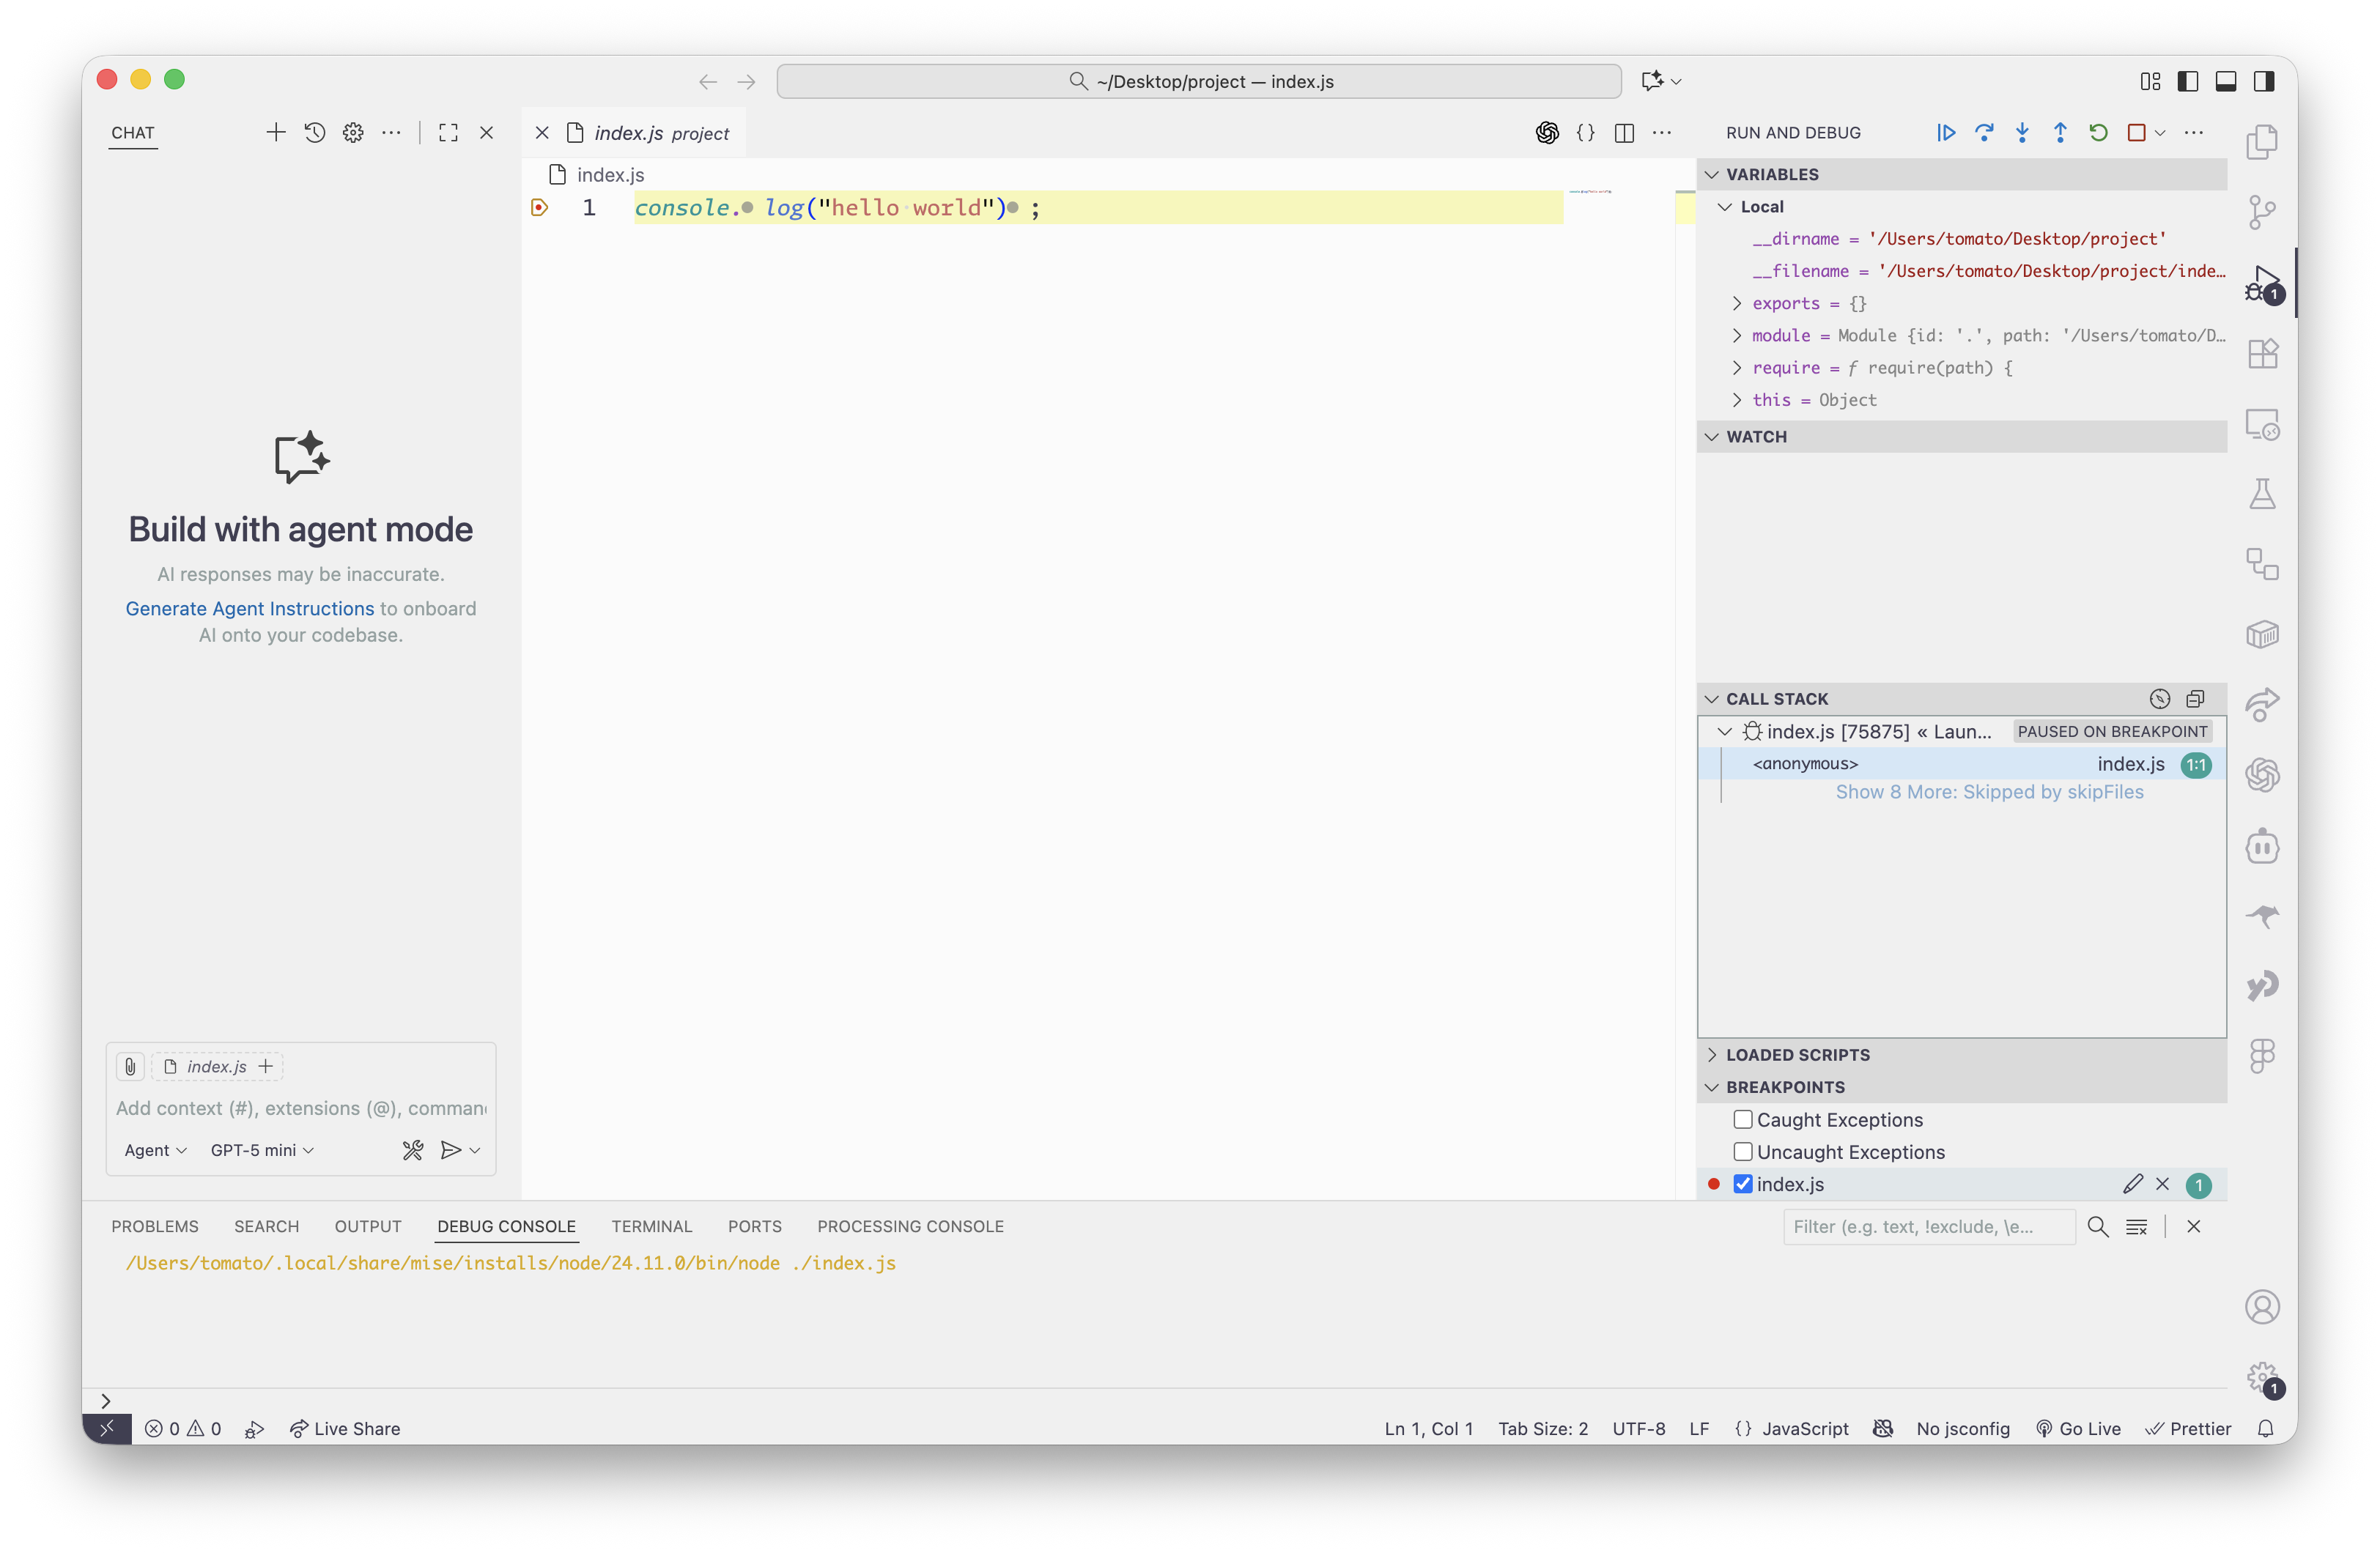Click Show 8 More: Skipped by skipFiles
Image resolution: width=2380 pixels, height=1553 pixels.
click(1989, 791)
